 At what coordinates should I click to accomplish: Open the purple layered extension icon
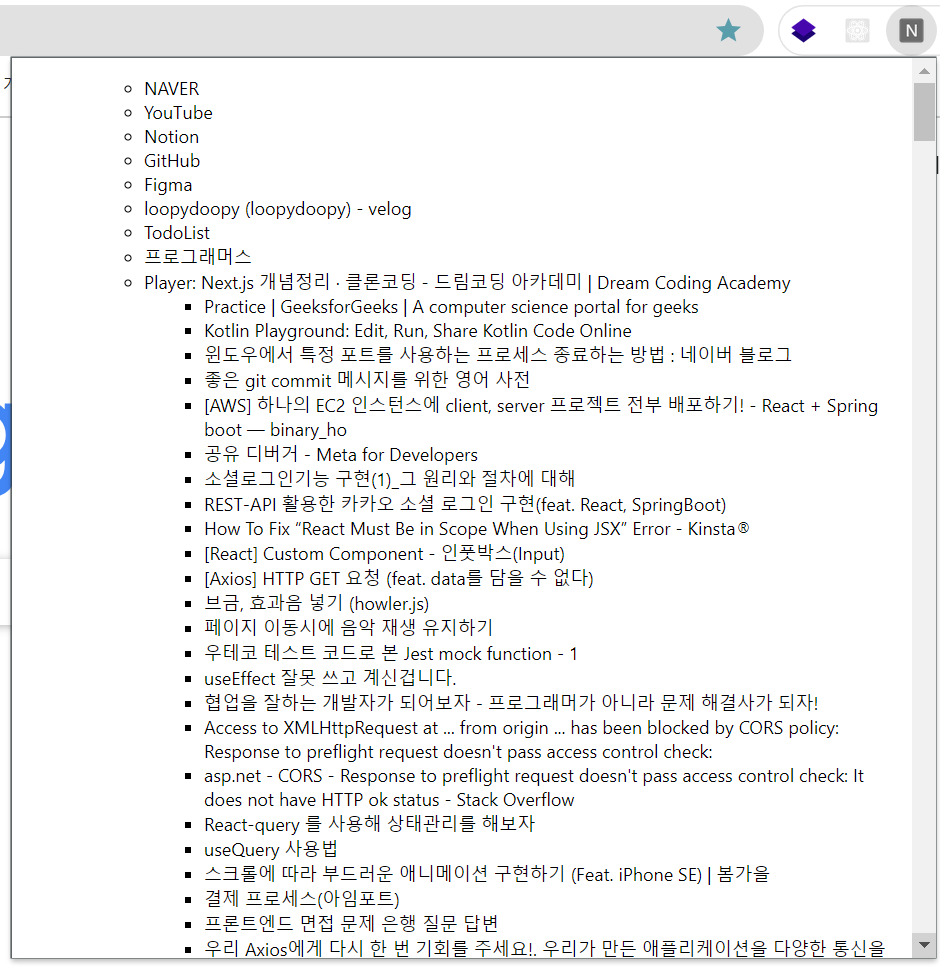(803, 30)
